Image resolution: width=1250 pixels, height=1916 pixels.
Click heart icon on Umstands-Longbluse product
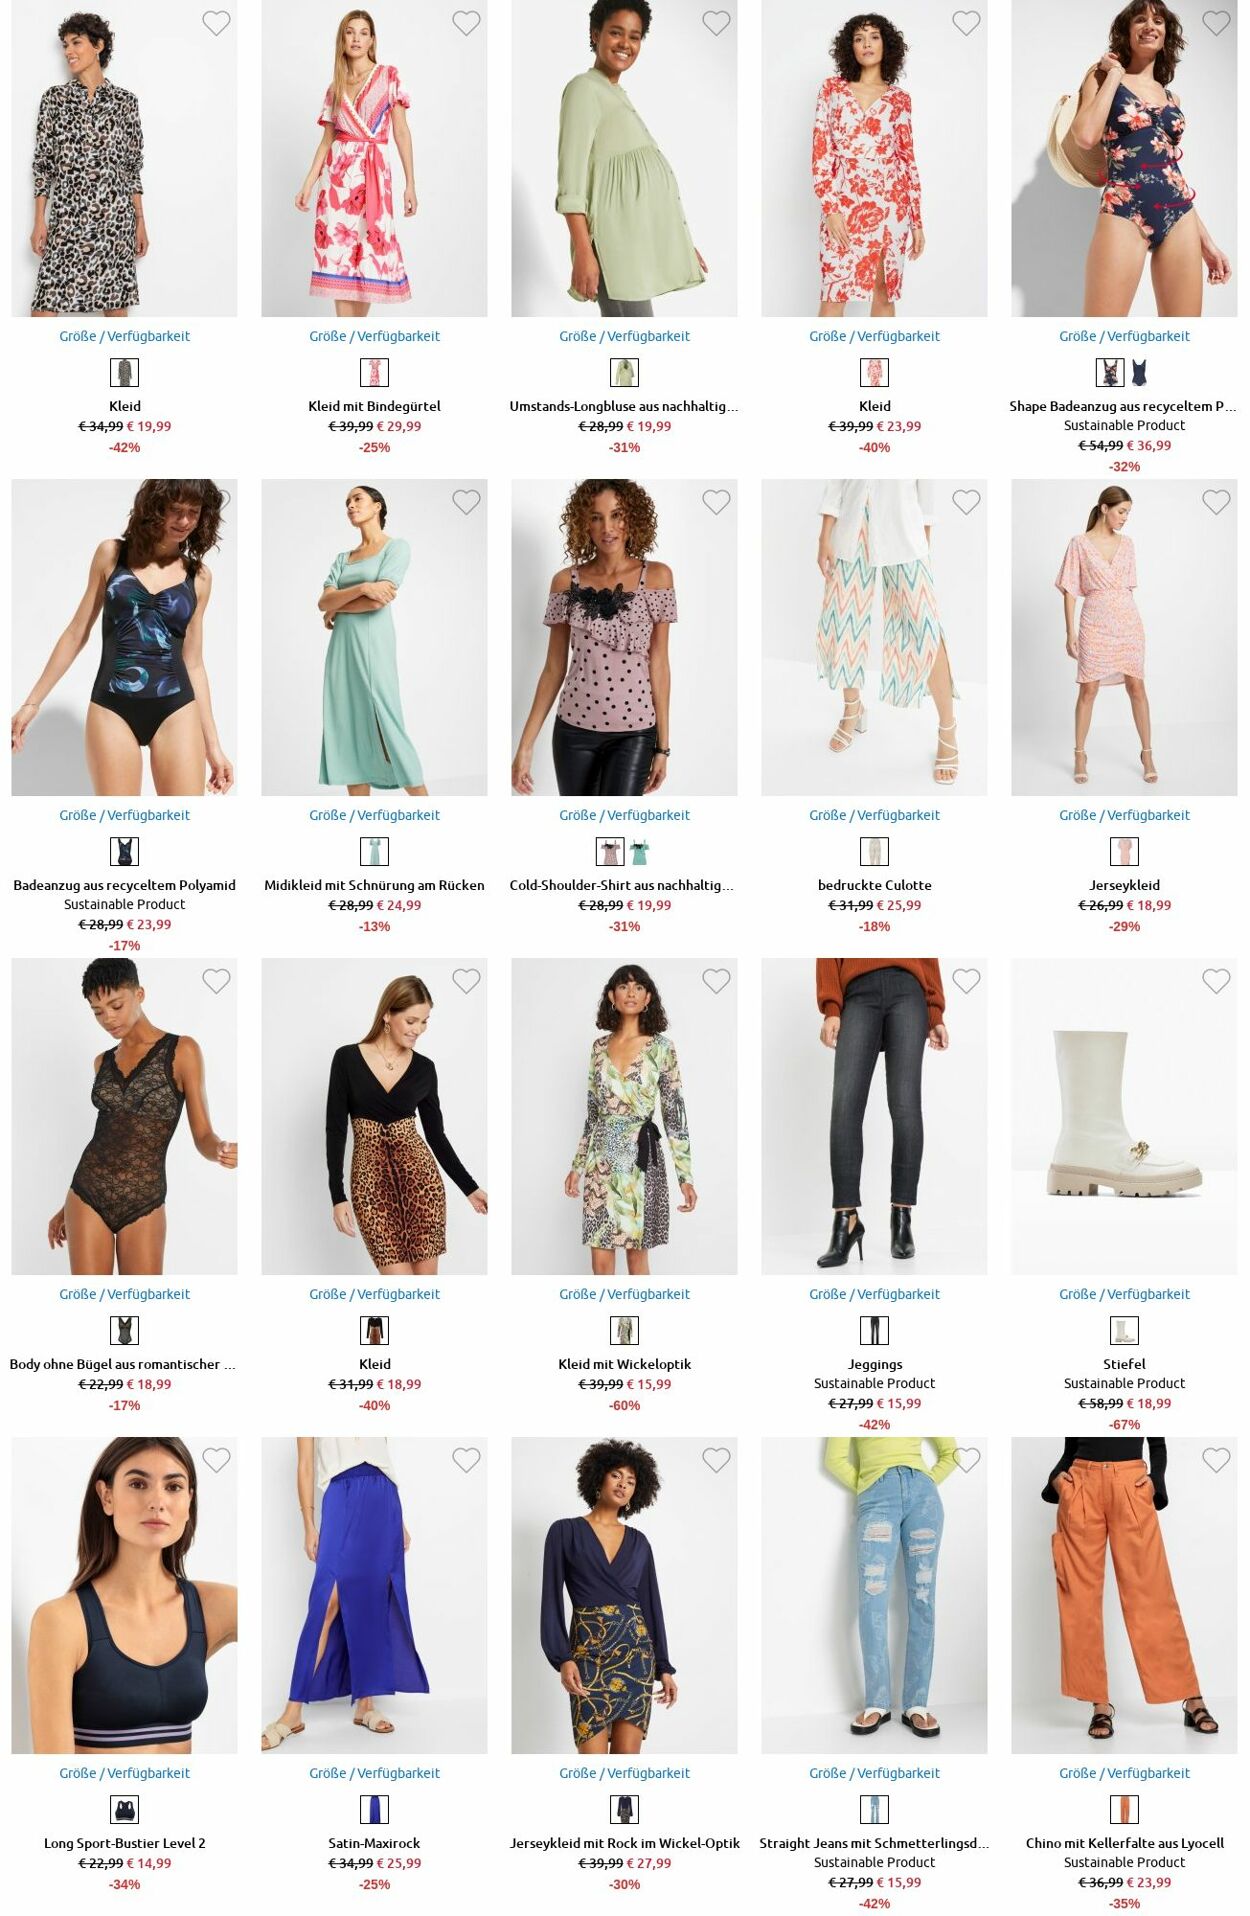click(716, 23)
